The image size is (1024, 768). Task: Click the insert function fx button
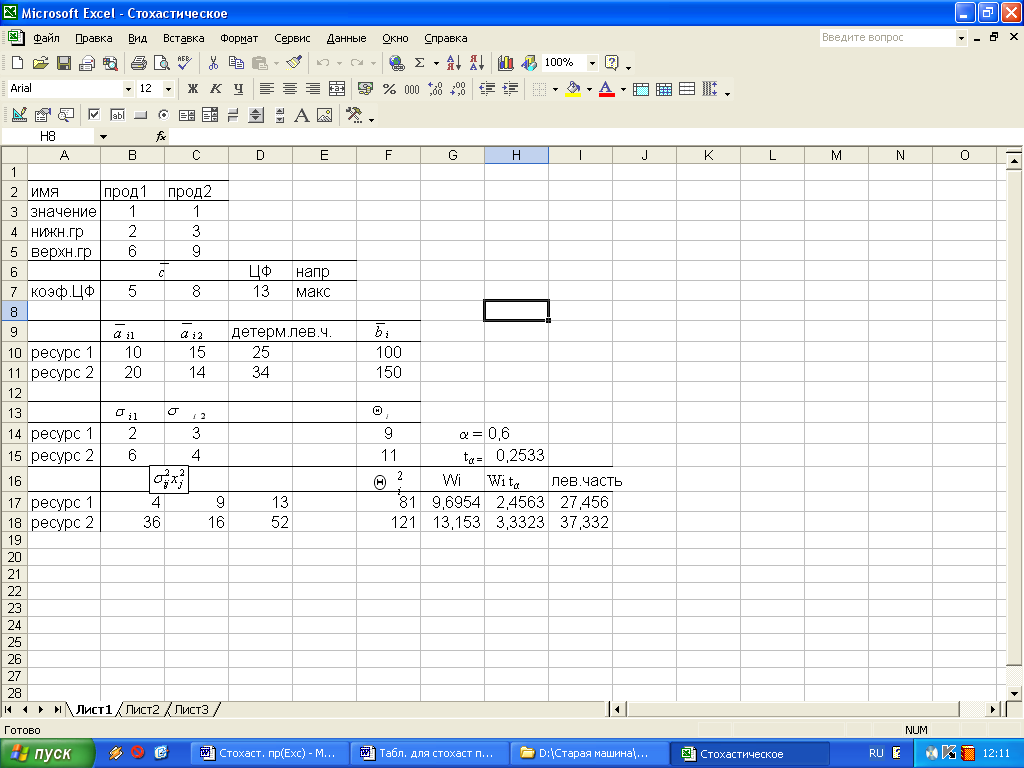161,136
